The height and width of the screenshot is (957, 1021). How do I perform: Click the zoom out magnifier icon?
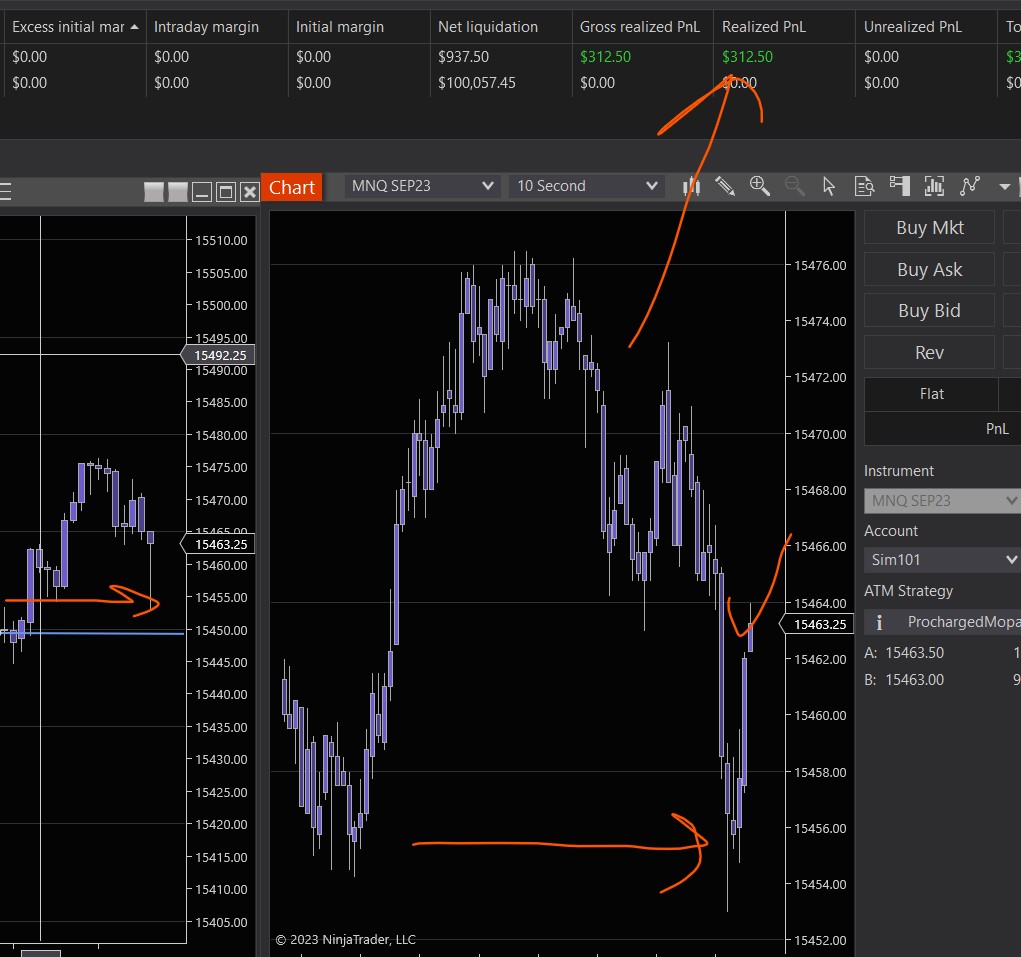(x=794, y=187)
